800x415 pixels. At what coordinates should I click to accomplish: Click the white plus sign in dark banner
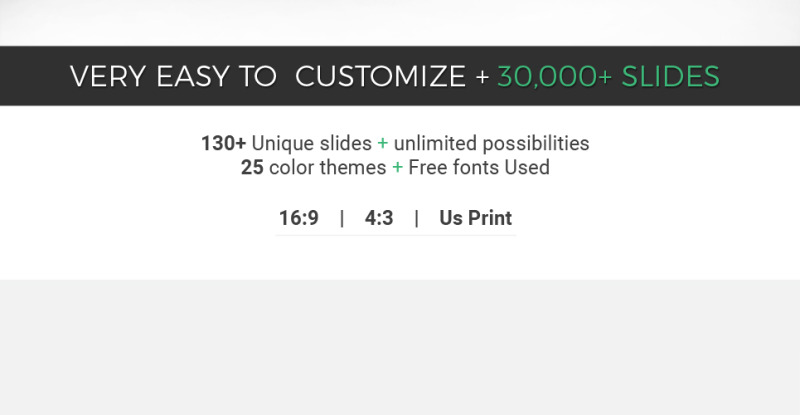(x=482, y=78)
